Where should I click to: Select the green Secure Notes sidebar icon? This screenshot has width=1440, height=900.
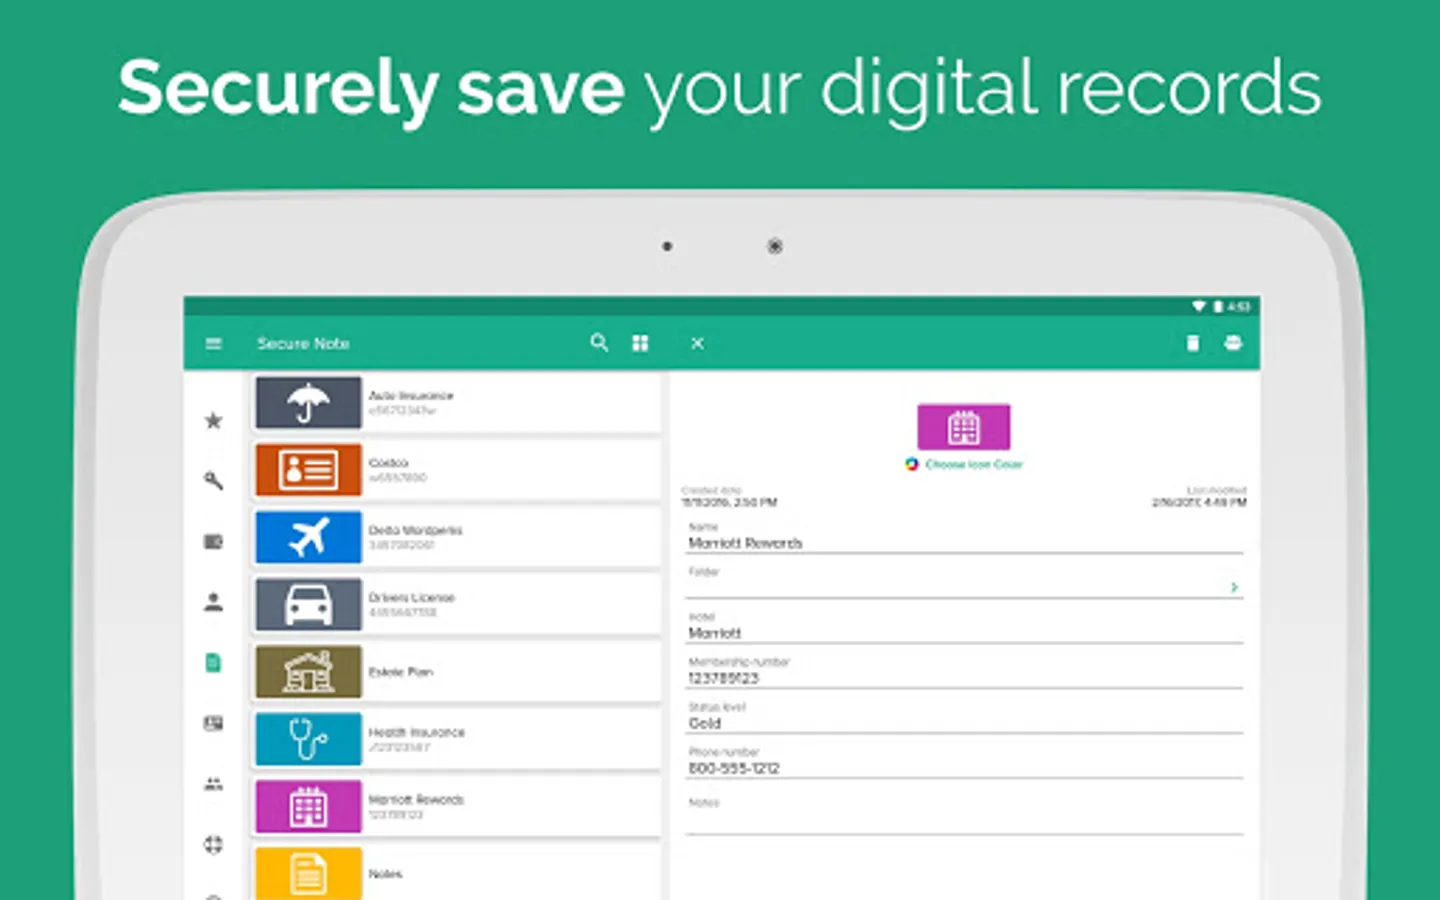tap(213, 662)
